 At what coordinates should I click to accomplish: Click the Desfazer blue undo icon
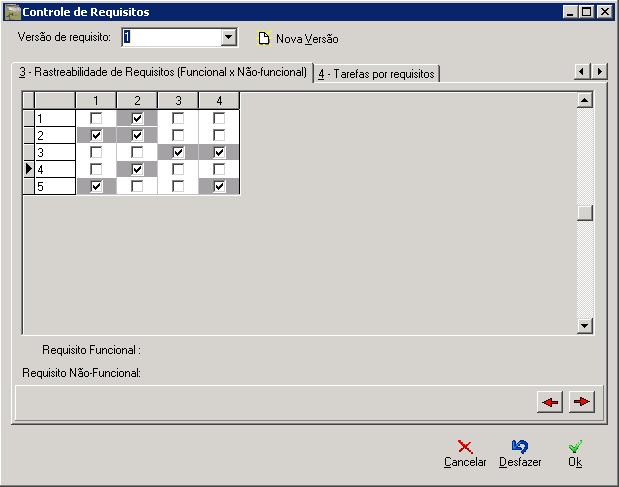tap(520, 447)
